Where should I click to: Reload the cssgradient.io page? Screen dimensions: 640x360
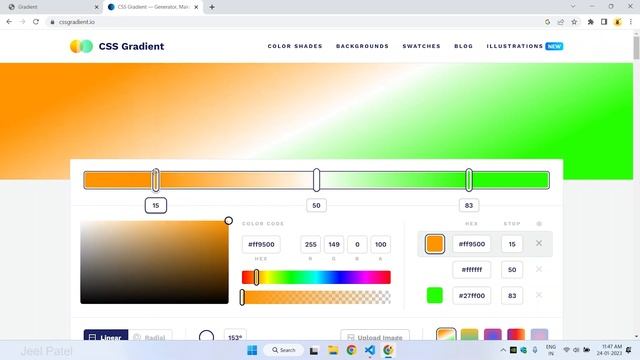[36, 22]
